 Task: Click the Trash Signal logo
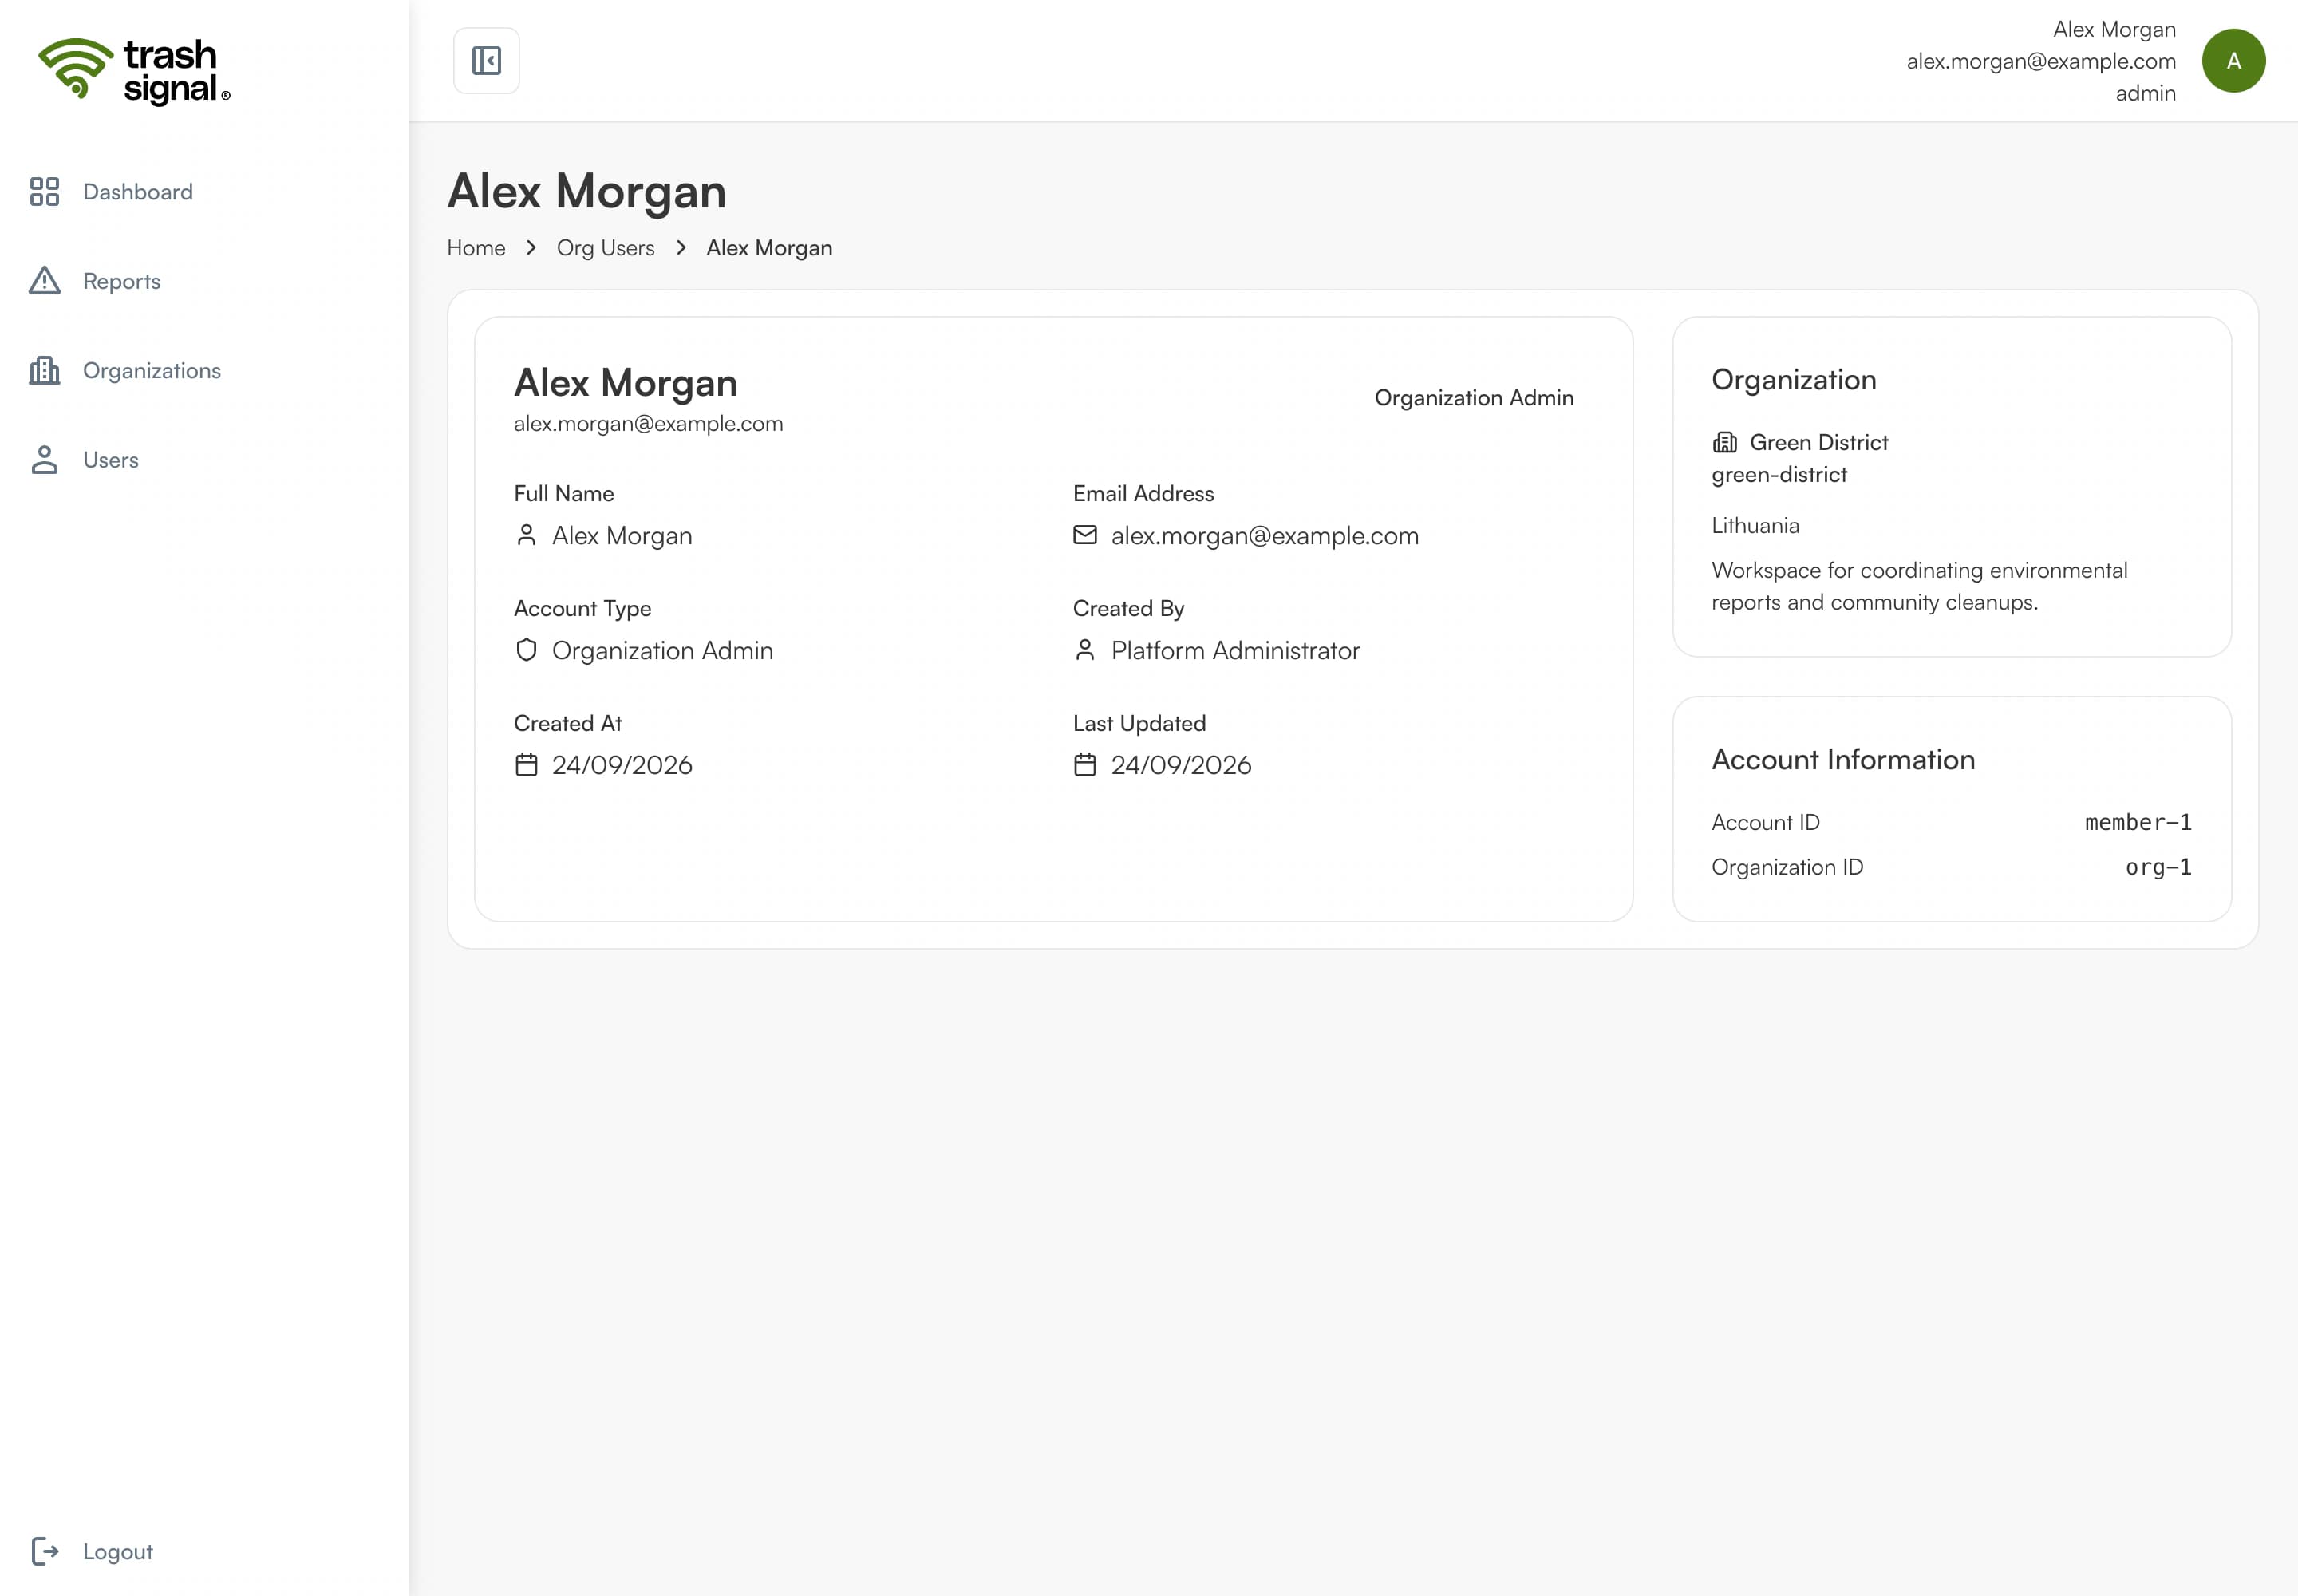[x=134, y=71]
